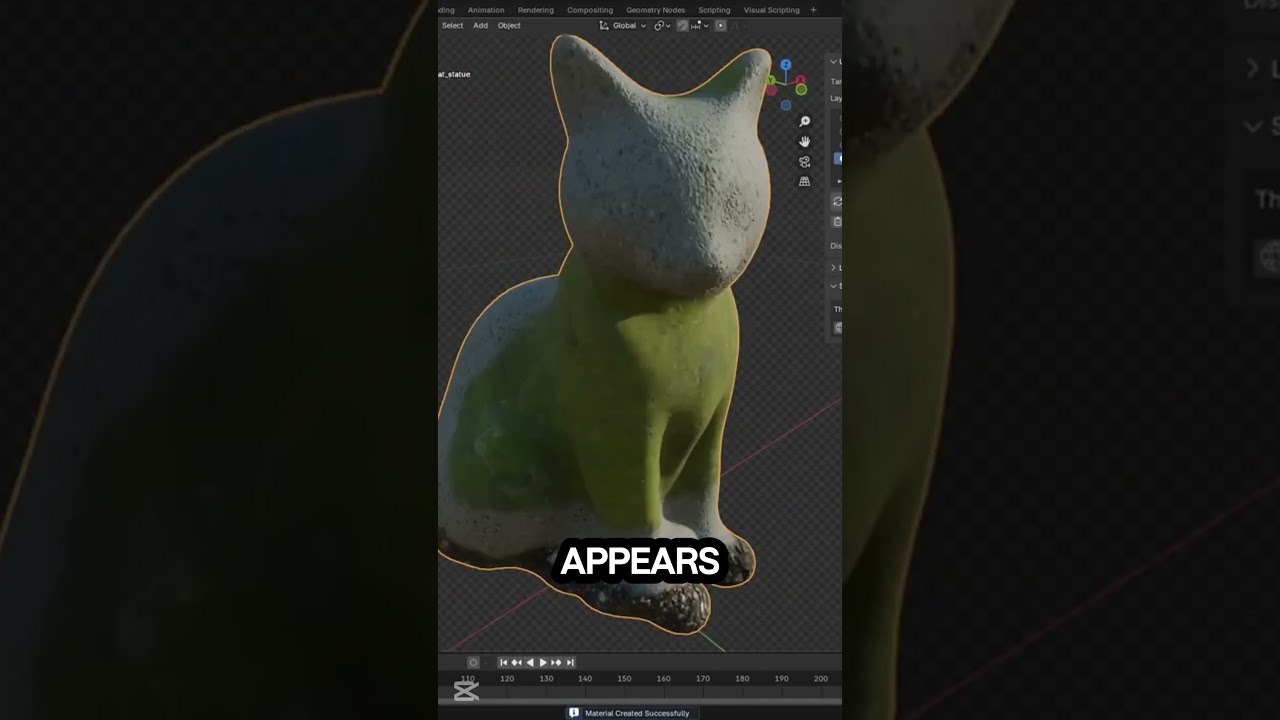
Task: Click the negative blue axis circle on gizmo
Action: pos(786,105)
